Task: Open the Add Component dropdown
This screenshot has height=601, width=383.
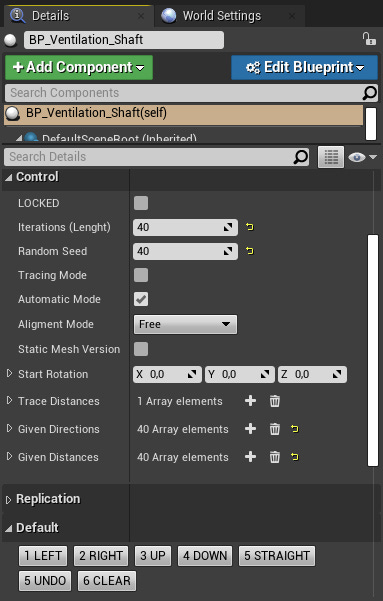Action: coord(79,67)
